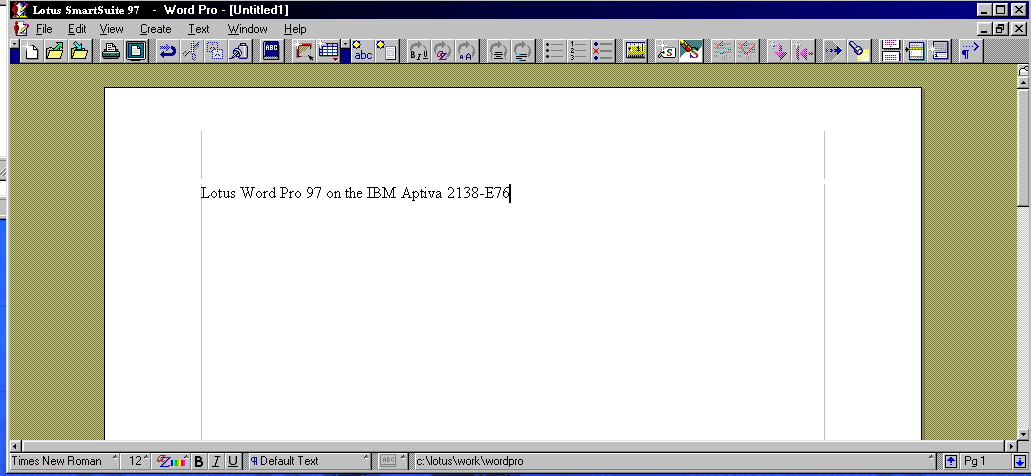Open the Times New Roman font list

coord(60,461)
